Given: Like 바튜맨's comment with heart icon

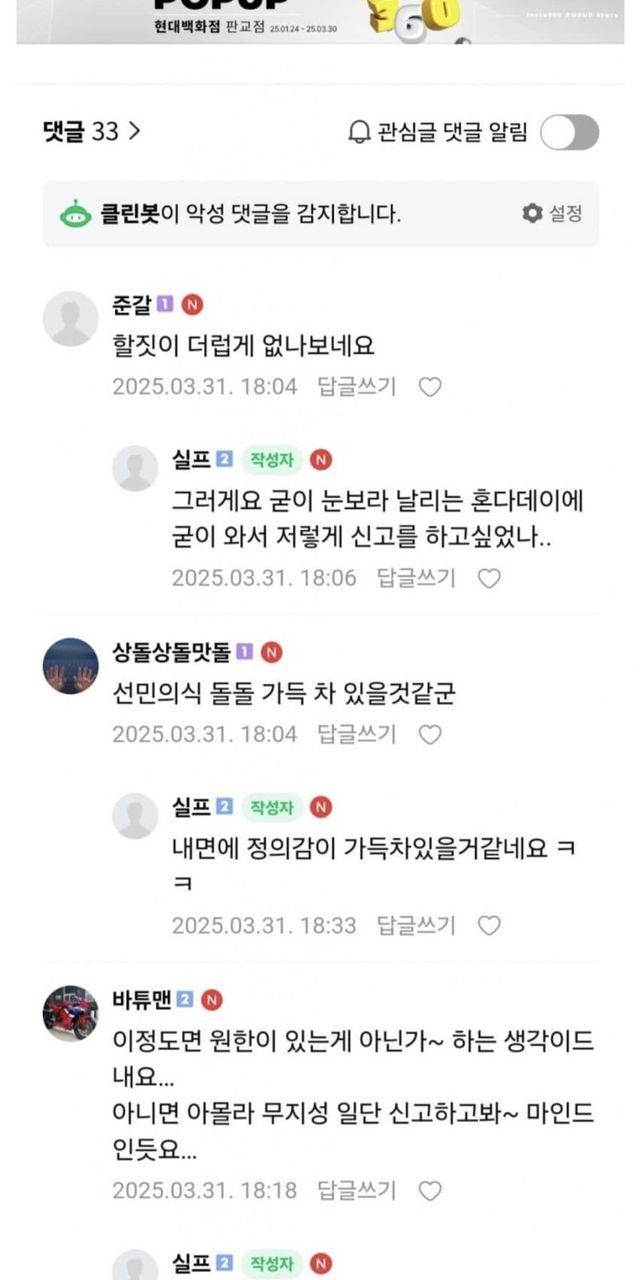Looking at the screenshot, I should [x=430, y=1191].
